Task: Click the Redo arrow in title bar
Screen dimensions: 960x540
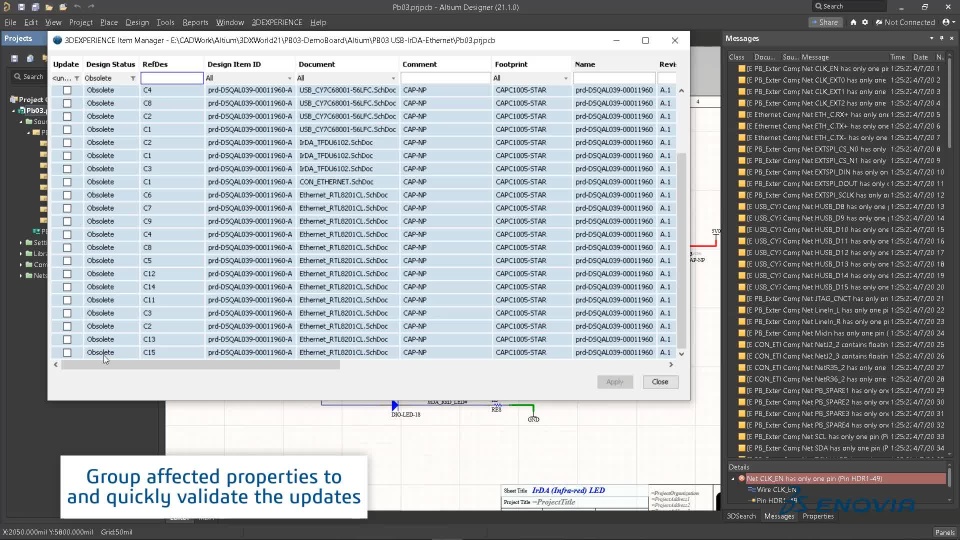Action: pos(91,7)
